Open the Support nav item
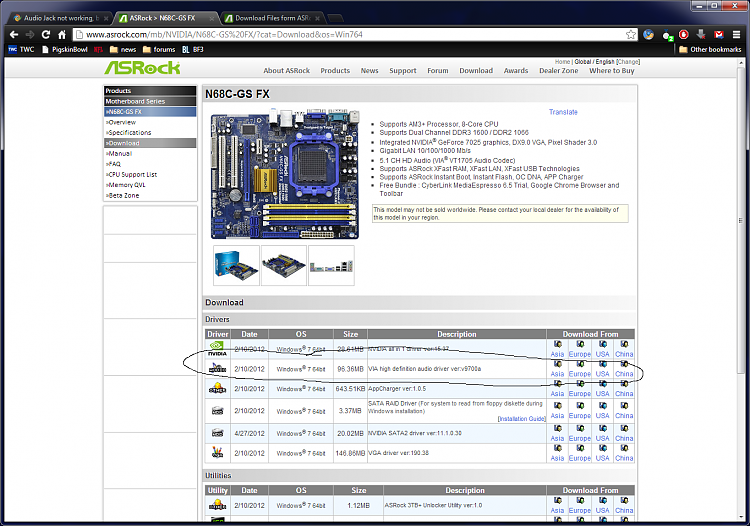Viewport: 750px width, 526px height. point(403,70)
